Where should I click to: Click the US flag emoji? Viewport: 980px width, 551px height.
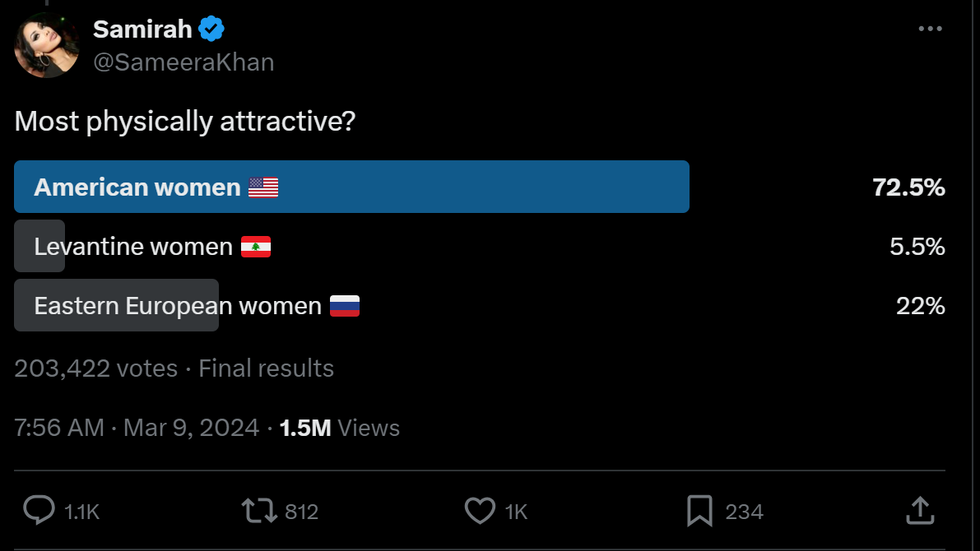click(263, 187)
